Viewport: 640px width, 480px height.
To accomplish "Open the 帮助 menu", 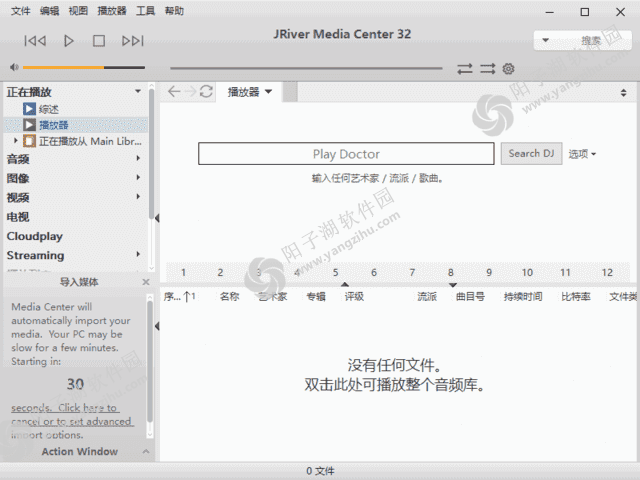I will click(174, 11).
